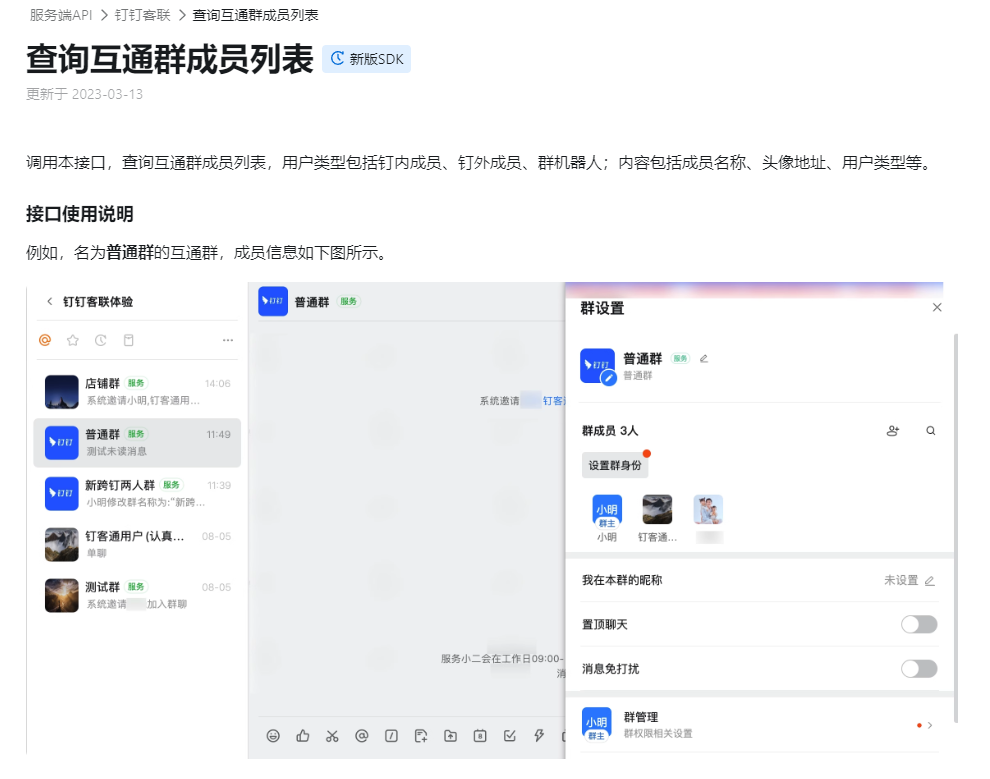Click the 普通群 avatar in chat header
This screenshot has width=990, height=779.
[273, 301]
